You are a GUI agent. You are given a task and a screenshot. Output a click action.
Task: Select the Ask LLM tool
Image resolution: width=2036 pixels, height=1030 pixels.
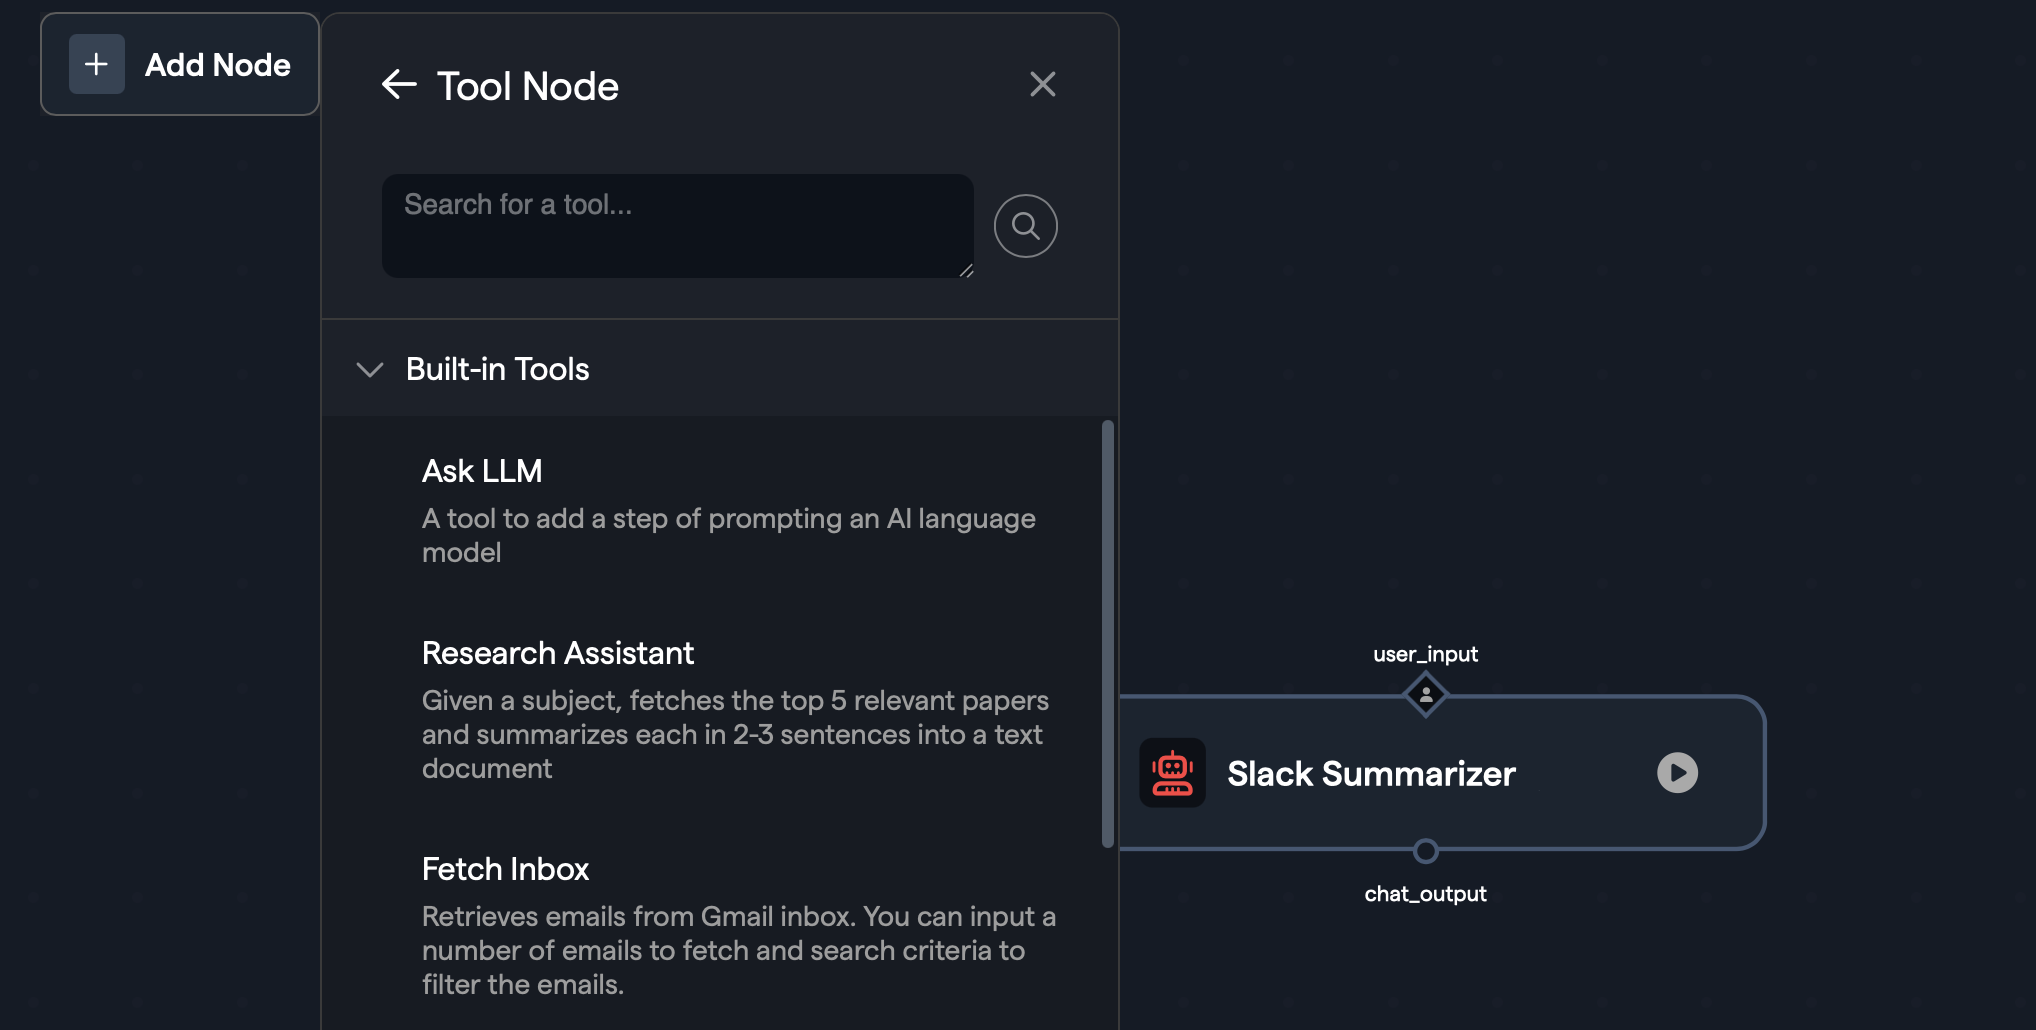(x=482, y=471)
